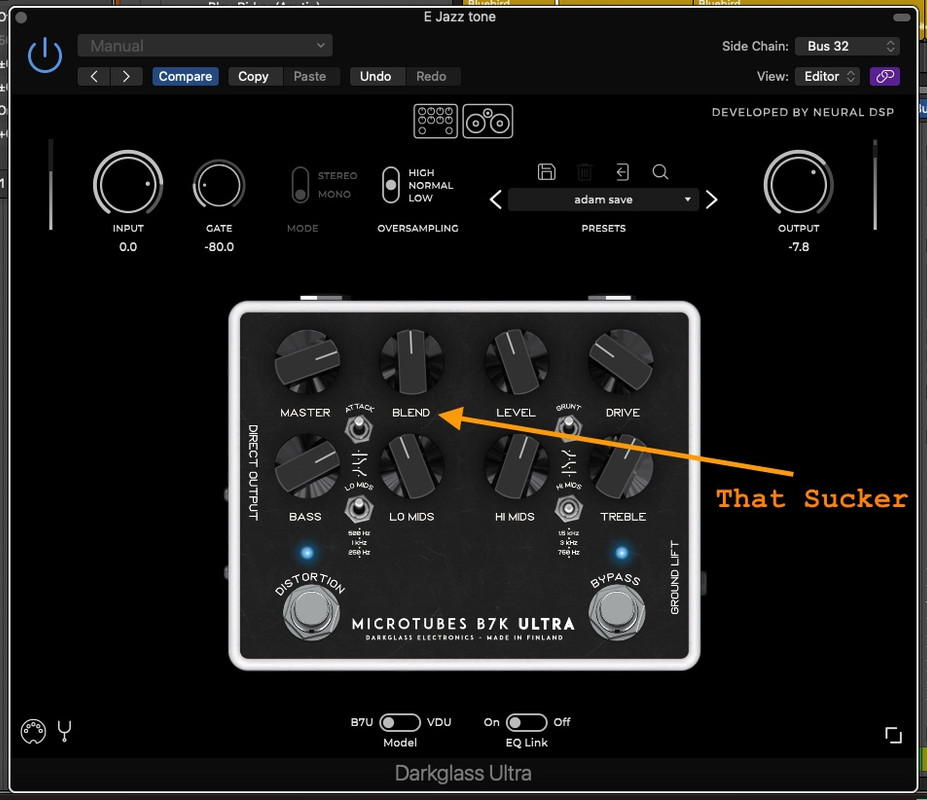Click the E Jazz tone window title
Image resolution: width=927 pixels, height=800 pixels.
(459, 17)
